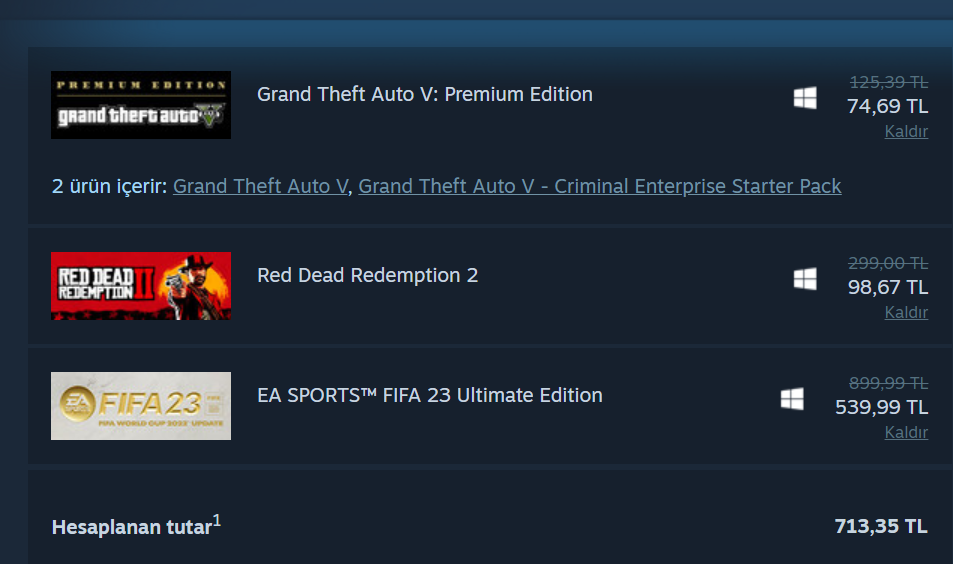Image resolution: width=953 pixels, height=564 pixels.
Task: Click the Windows icon beside FIFA 23
Action: click(x=792, y=399)
